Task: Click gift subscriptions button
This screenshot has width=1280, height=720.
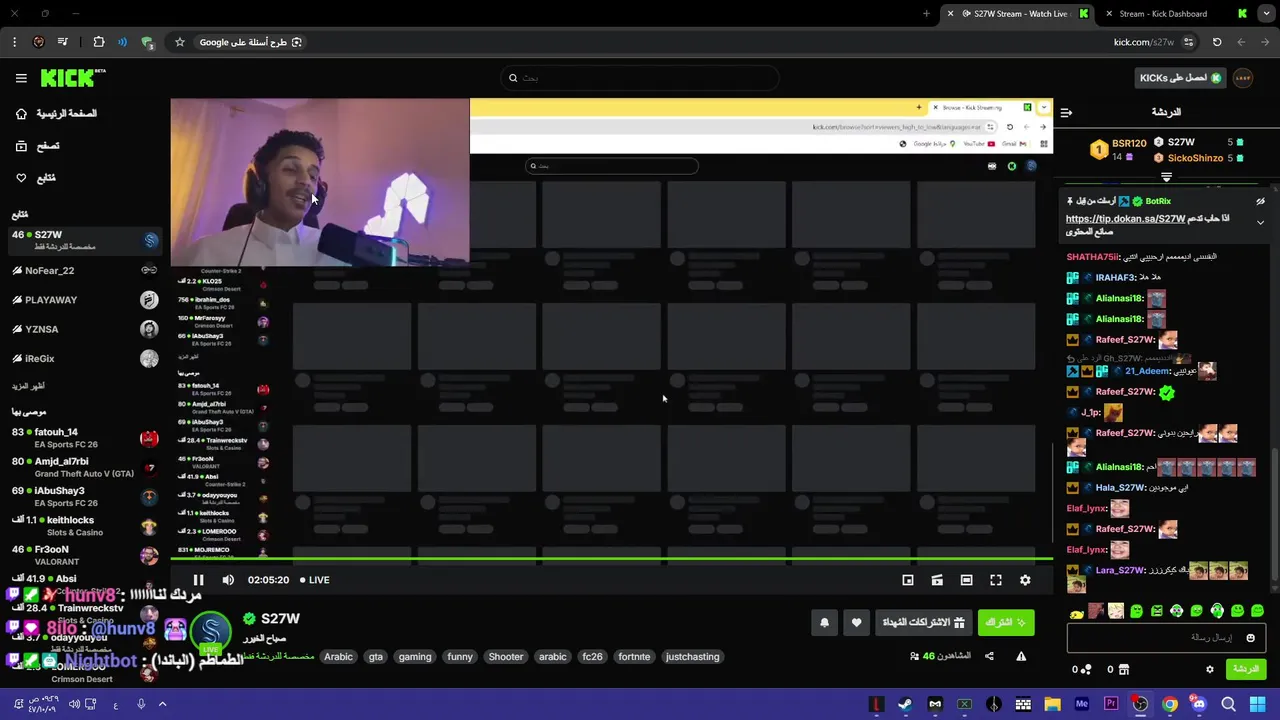Action: (x=923, y=623)
